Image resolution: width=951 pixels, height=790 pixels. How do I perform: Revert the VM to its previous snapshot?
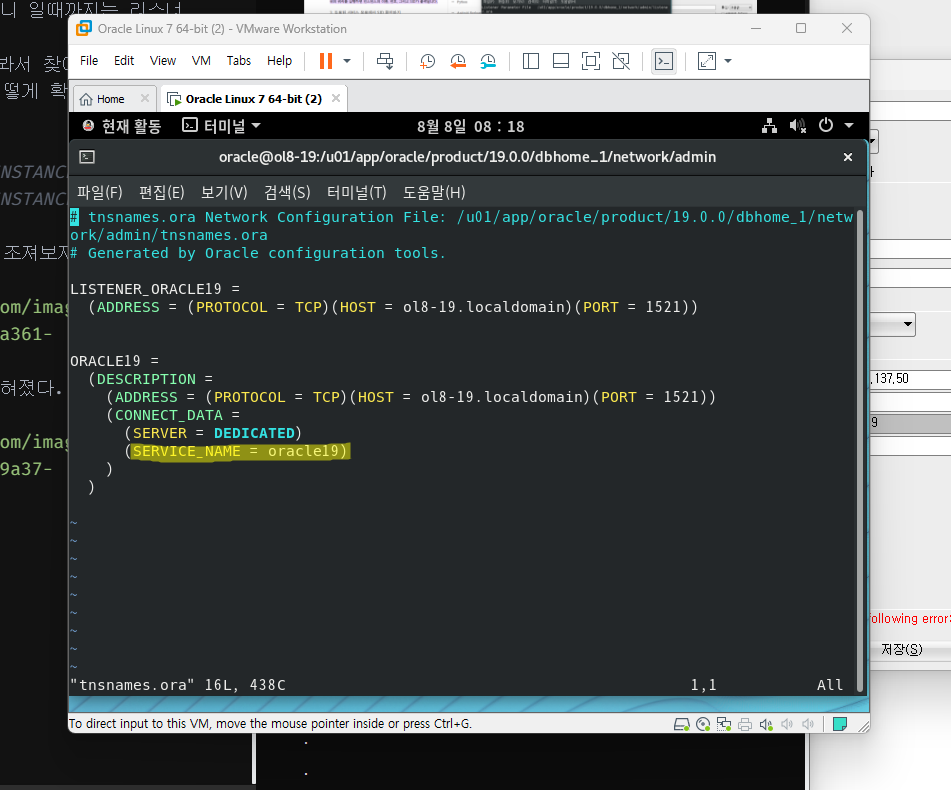point(458,61)
